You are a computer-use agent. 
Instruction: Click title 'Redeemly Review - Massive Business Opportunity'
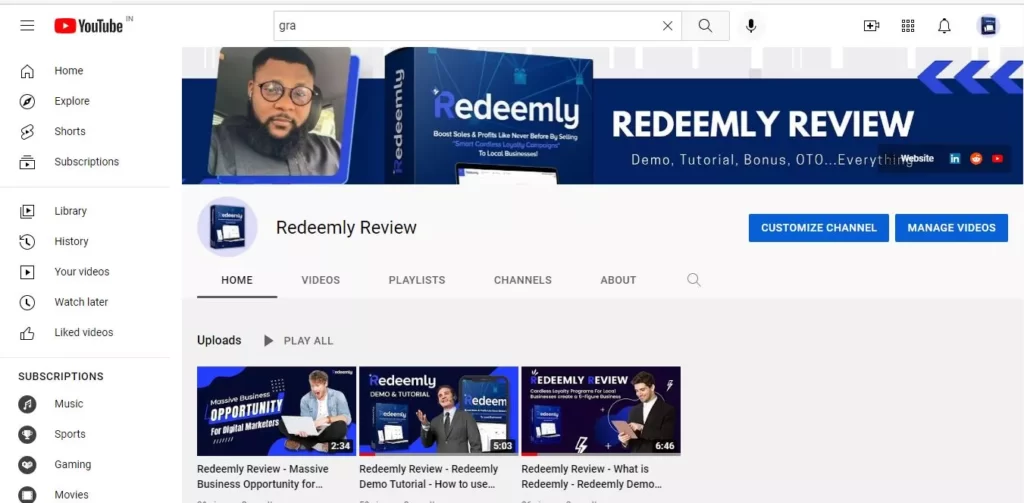[x=263, y=477]
